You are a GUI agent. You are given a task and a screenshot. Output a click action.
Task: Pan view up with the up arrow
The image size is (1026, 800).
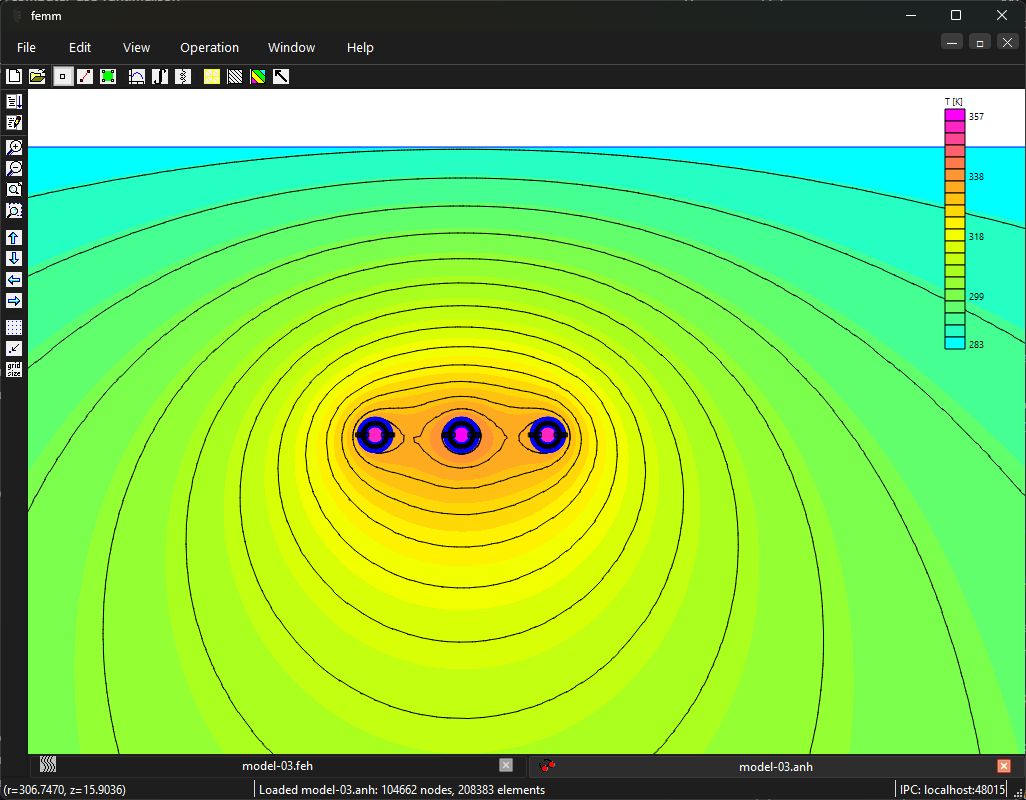click(14, 237)
